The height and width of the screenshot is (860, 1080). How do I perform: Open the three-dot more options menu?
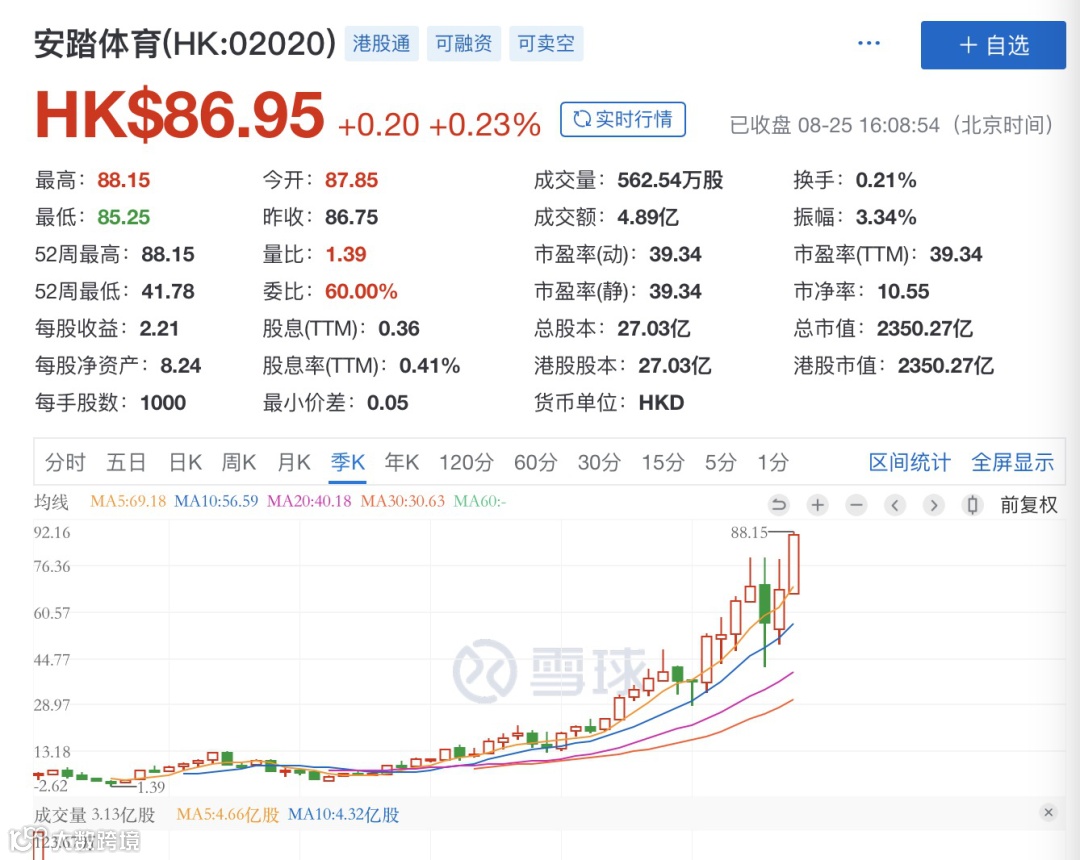[869, 43]
